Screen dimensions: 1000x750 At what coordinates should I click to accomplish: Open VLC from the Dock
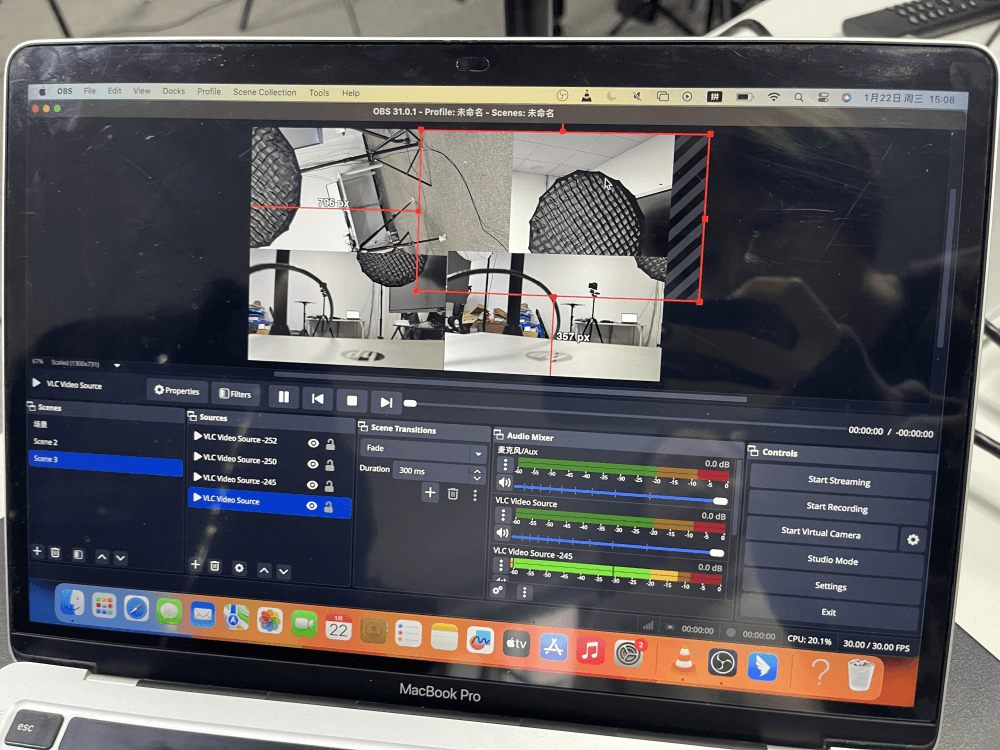coord(684,659)
